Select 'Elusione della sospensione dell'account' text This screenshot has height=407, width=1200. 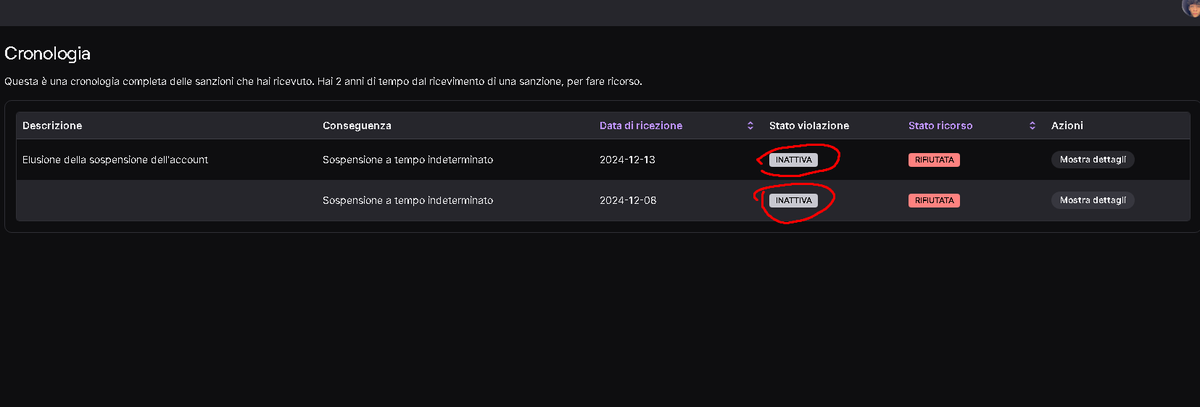115,159
